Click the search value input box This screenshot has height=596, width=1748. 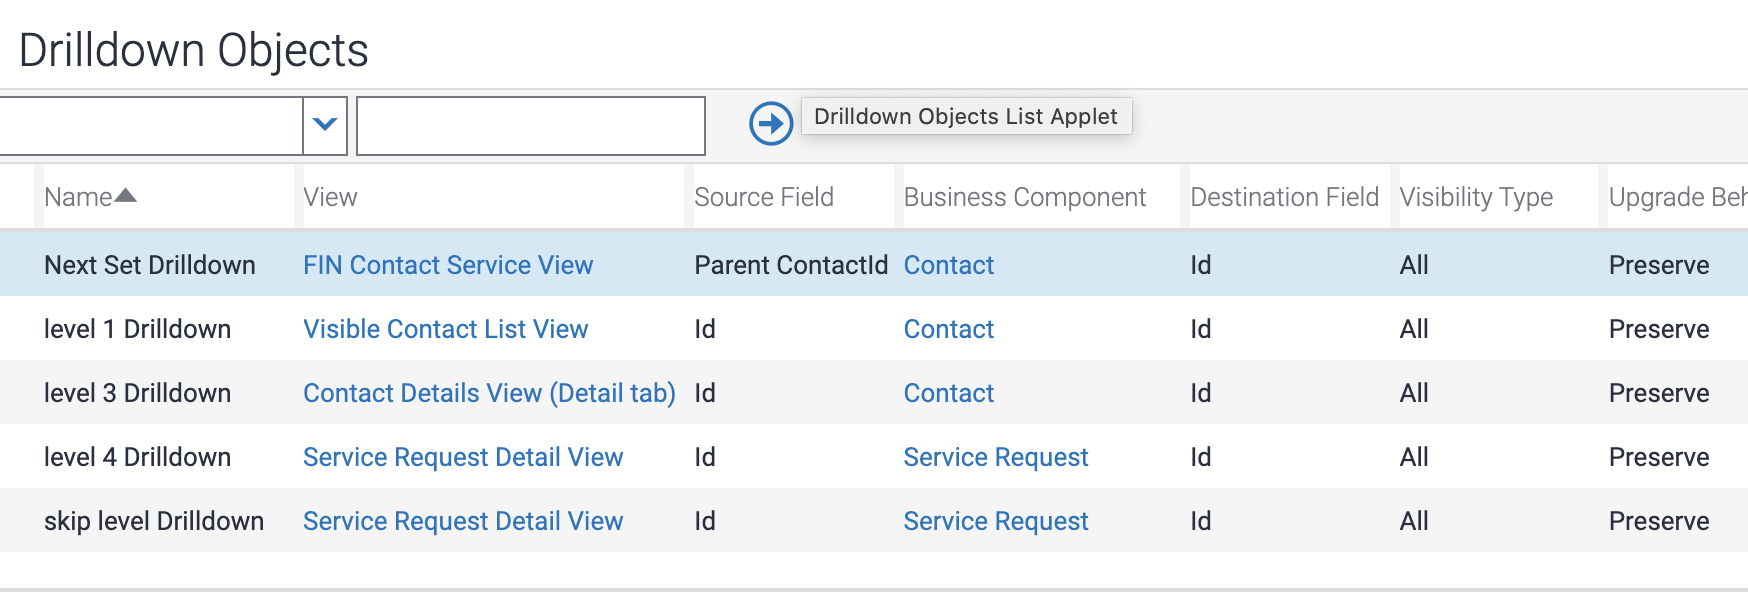pos(531,126)
